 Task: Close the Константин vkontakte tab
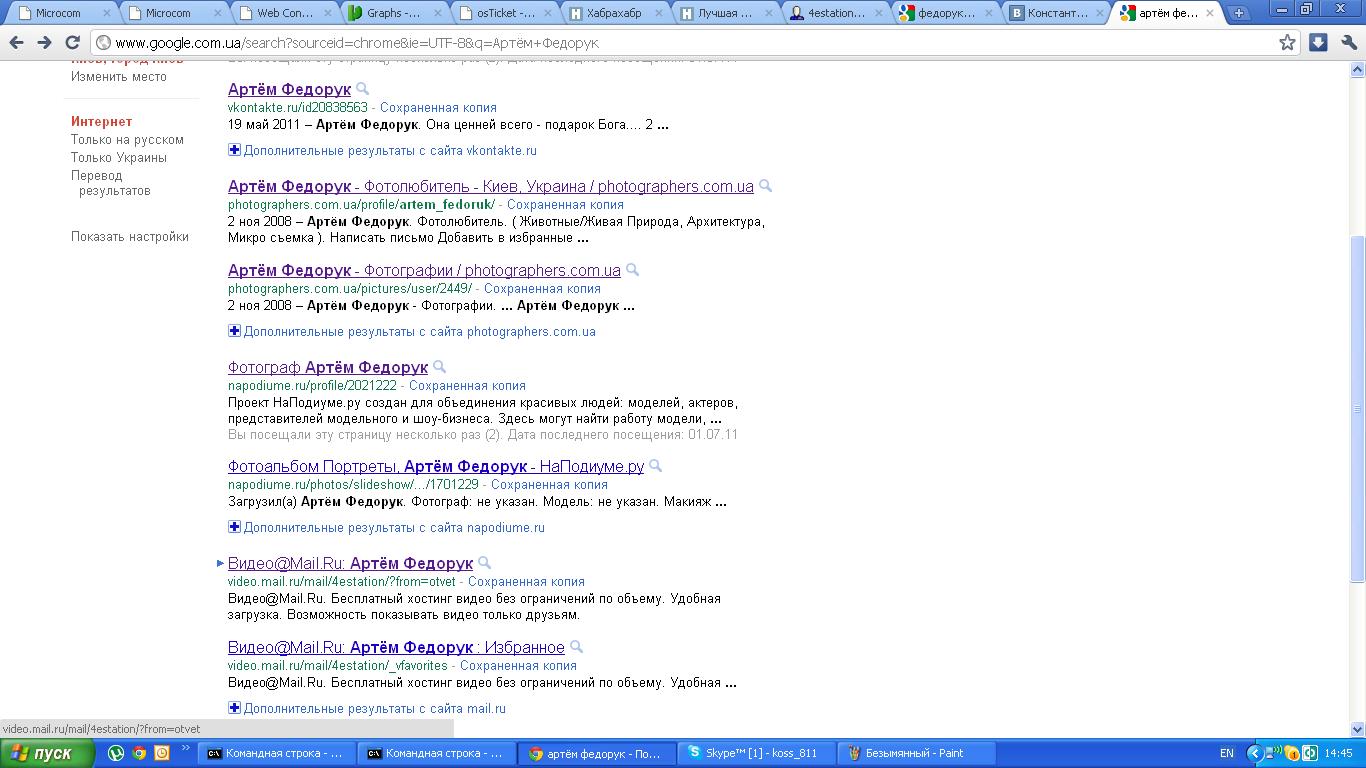[1099, 14]
